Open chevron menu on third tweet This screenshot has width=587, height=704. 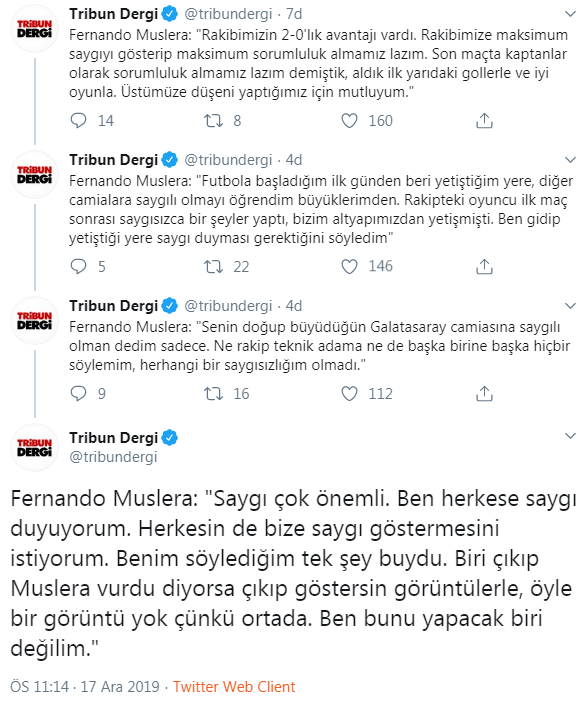click(570, 306)
